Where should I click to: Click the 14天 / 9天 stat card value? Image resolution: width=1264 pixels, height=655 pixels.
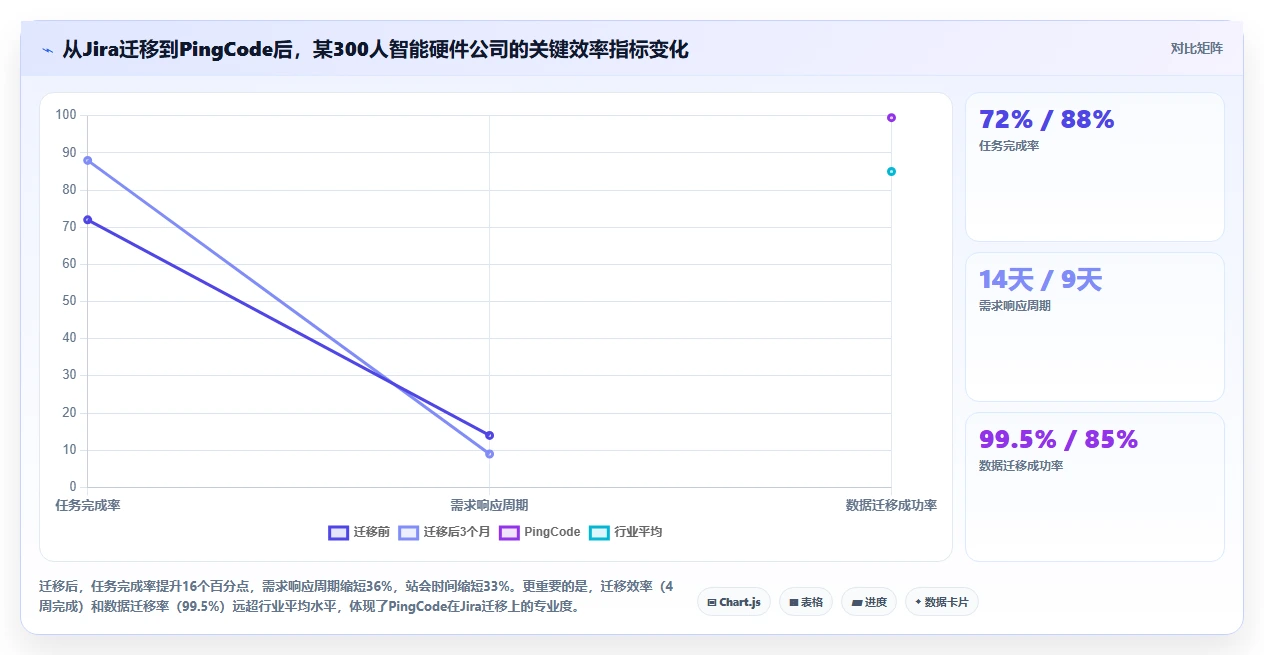pos(1040,280)
